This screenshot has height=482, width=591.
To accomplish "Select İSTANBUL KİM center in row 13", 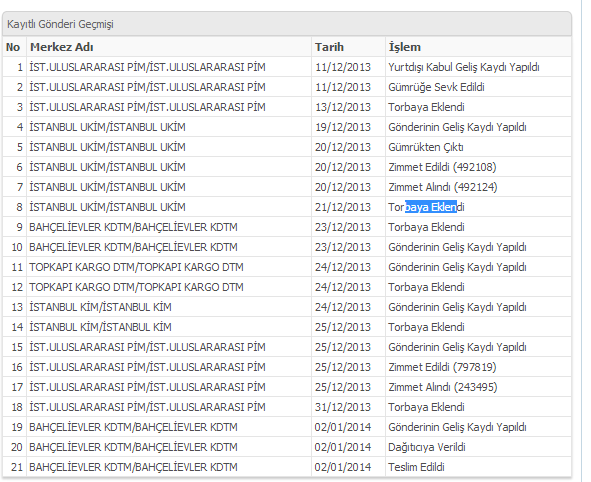I will 100,307.
